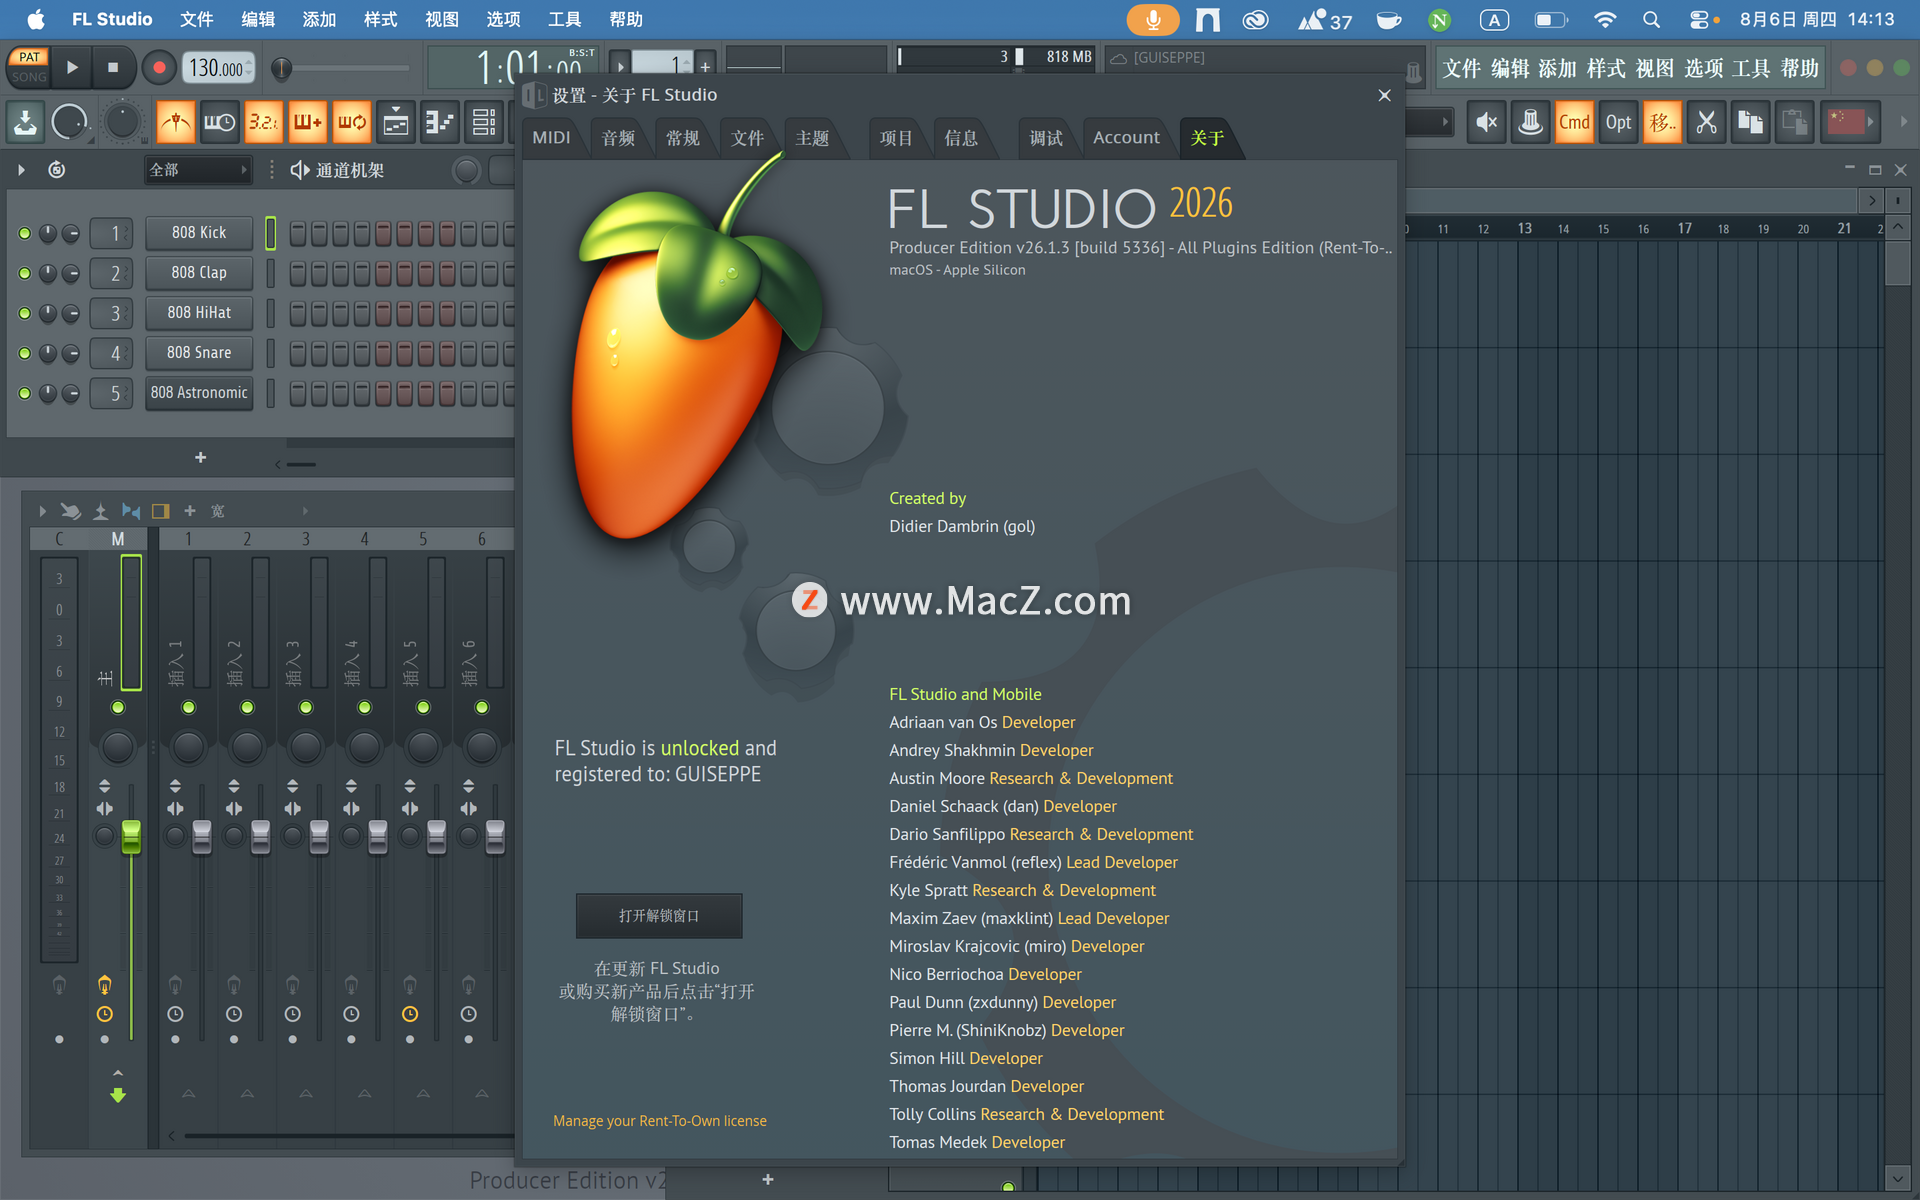Click the one-click audio recording download icon
Viewport: 1920px width, 1200px height.
pos(25,123)
